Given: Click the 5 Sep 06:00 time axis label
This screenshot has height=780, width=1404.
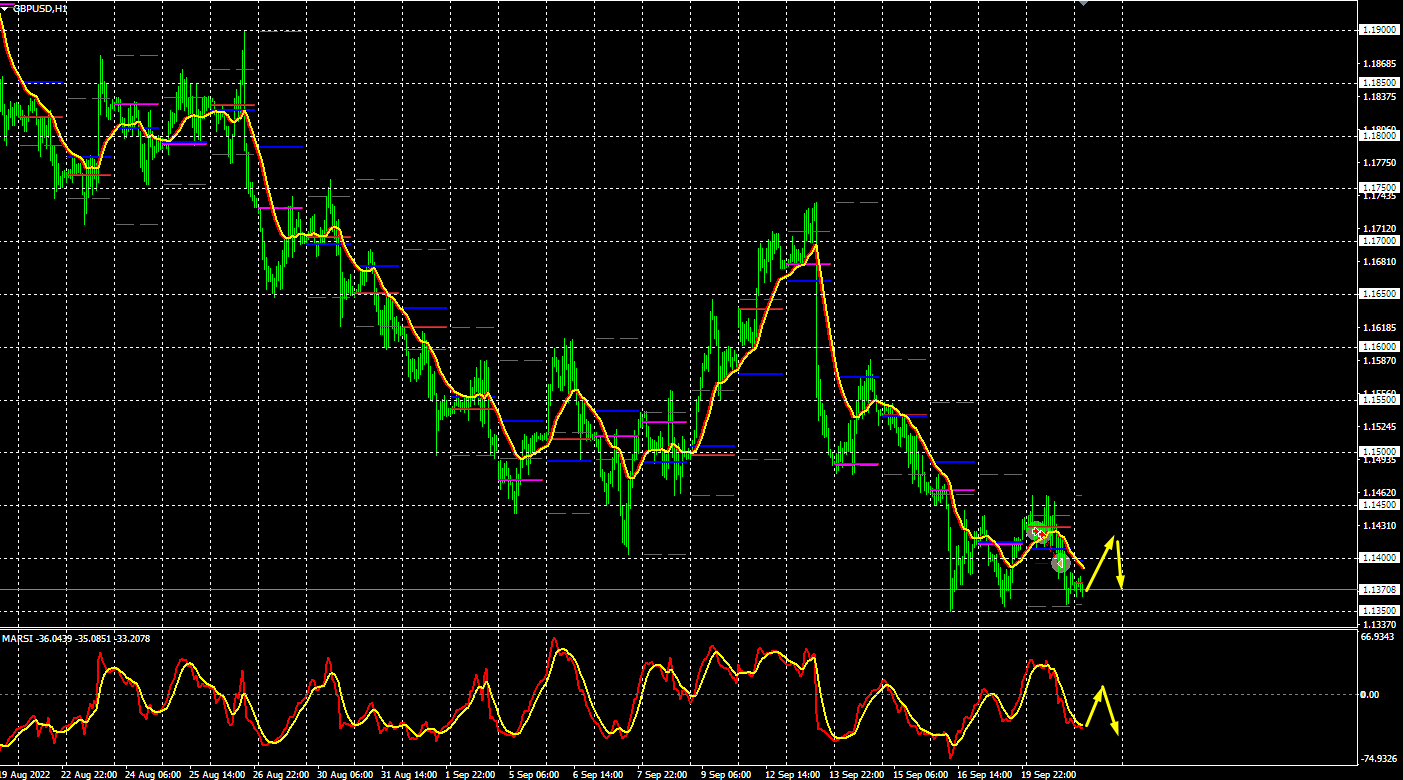Looking at the screenshot, I should coord(533,774).
